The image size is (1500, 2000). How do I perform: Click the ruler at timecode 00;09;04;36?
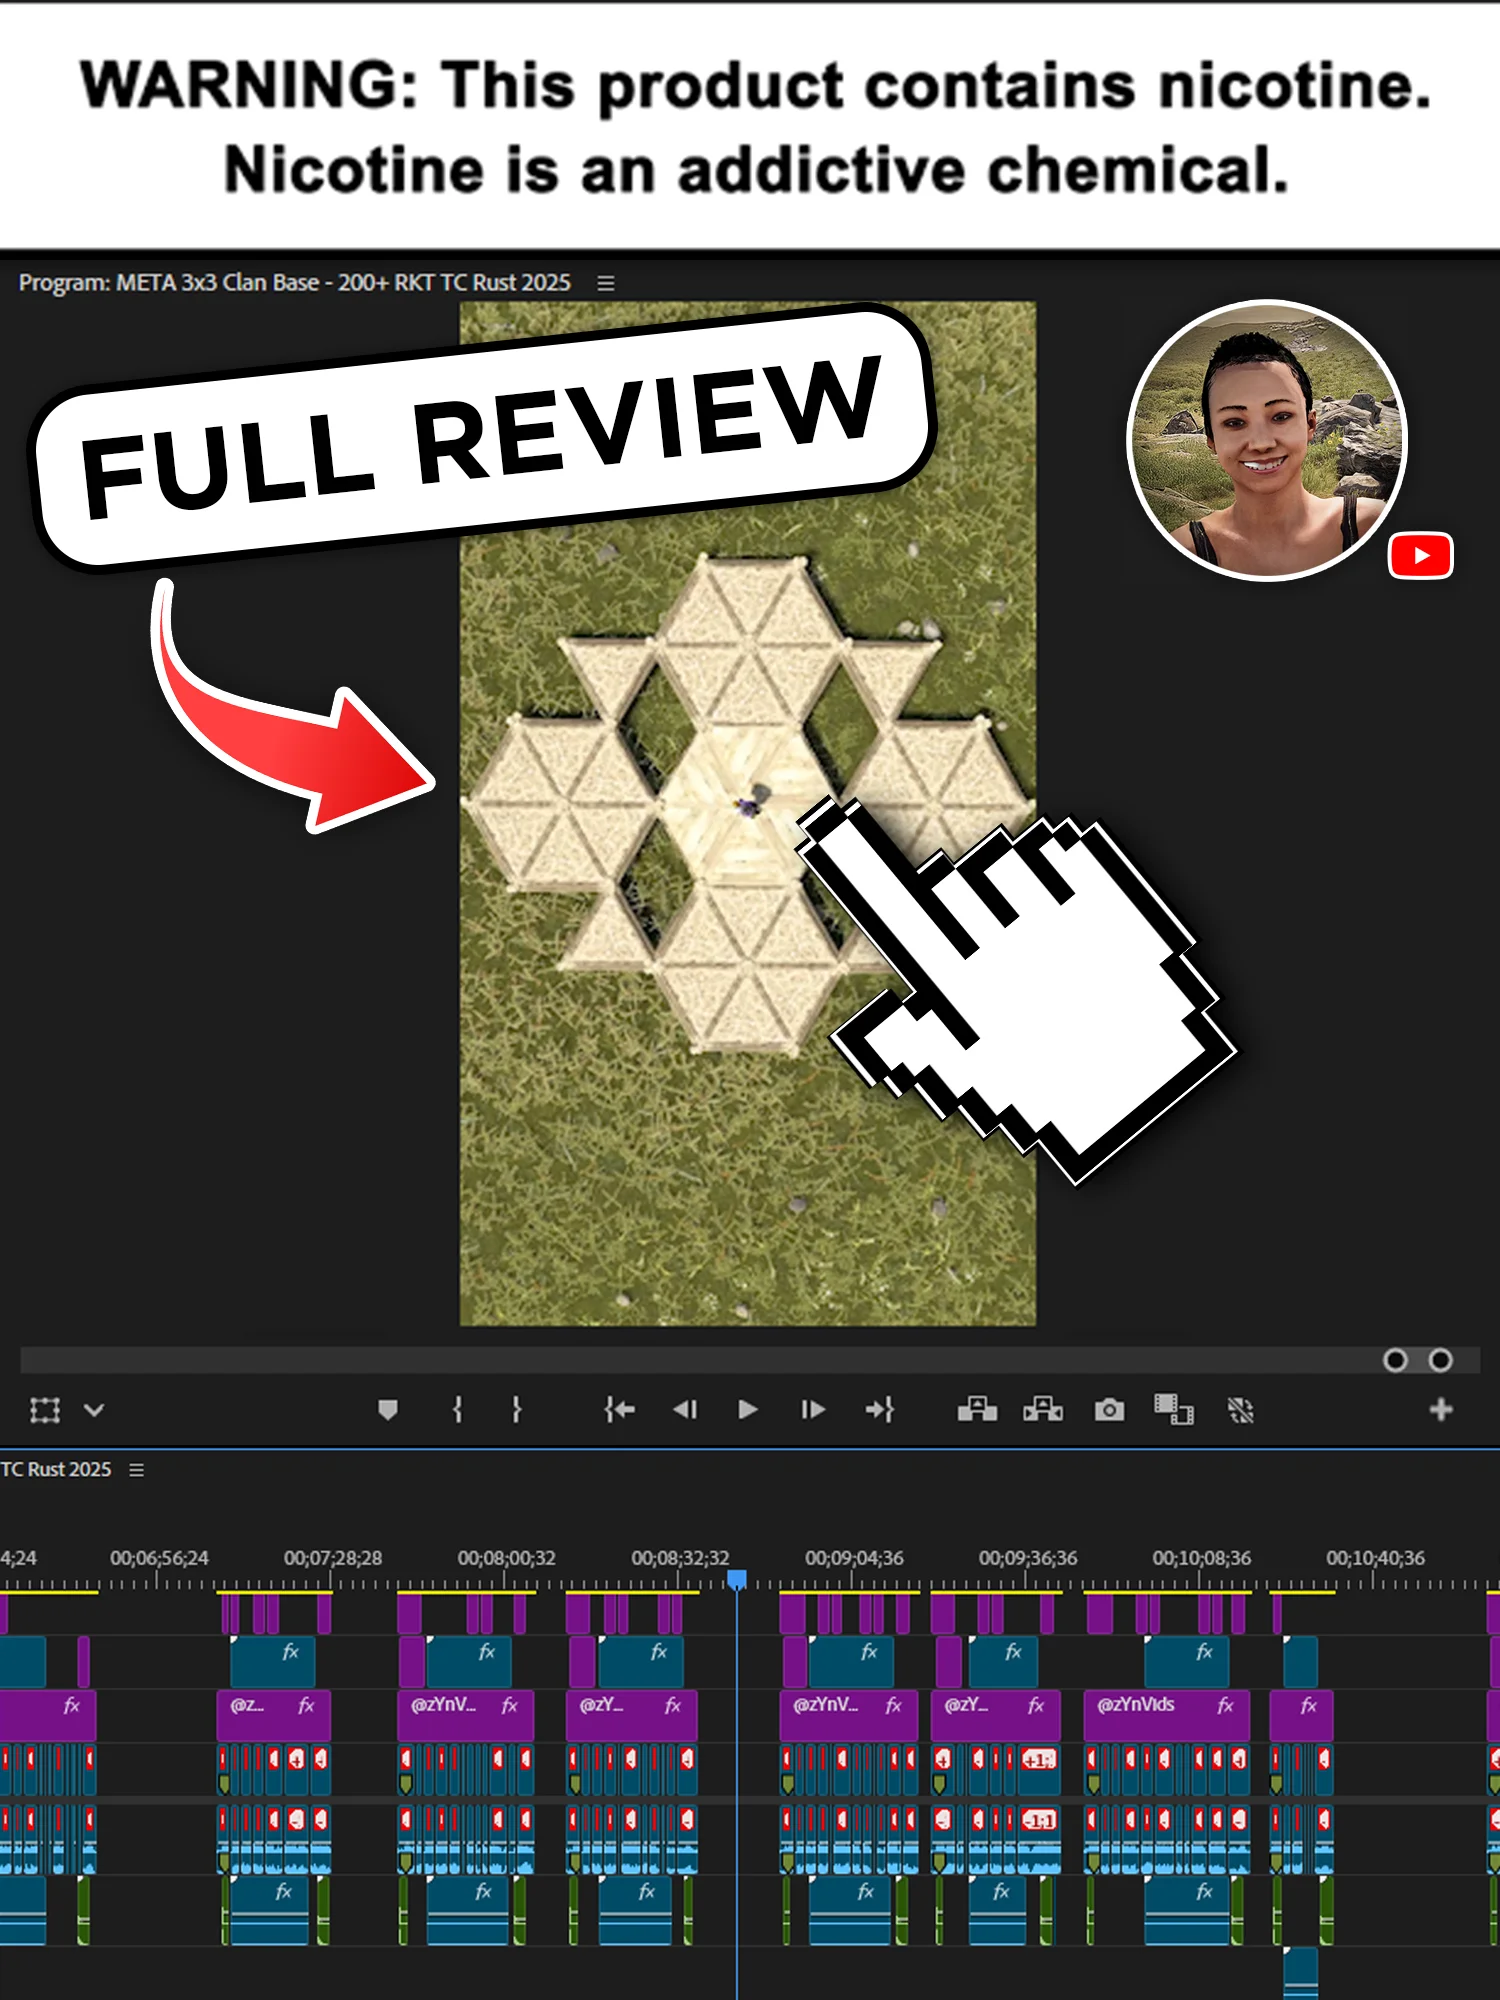coord(854,1558)
